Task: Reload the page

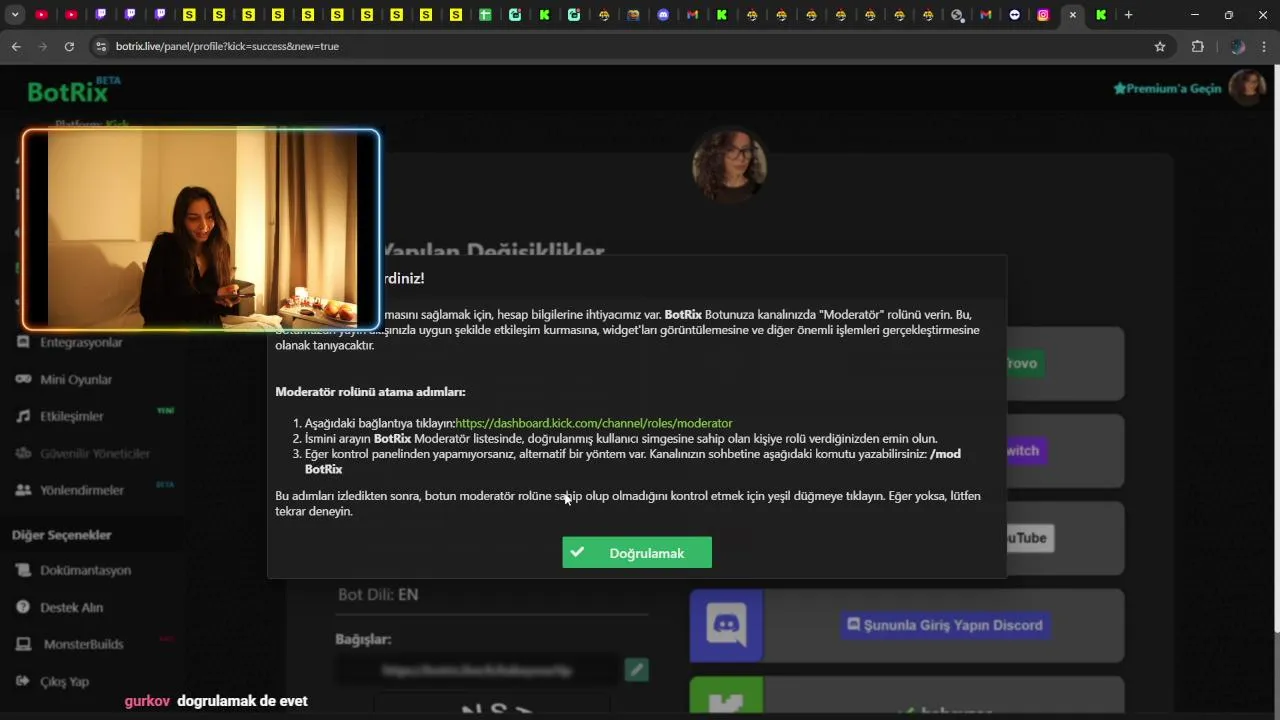Action: point(69,46)
